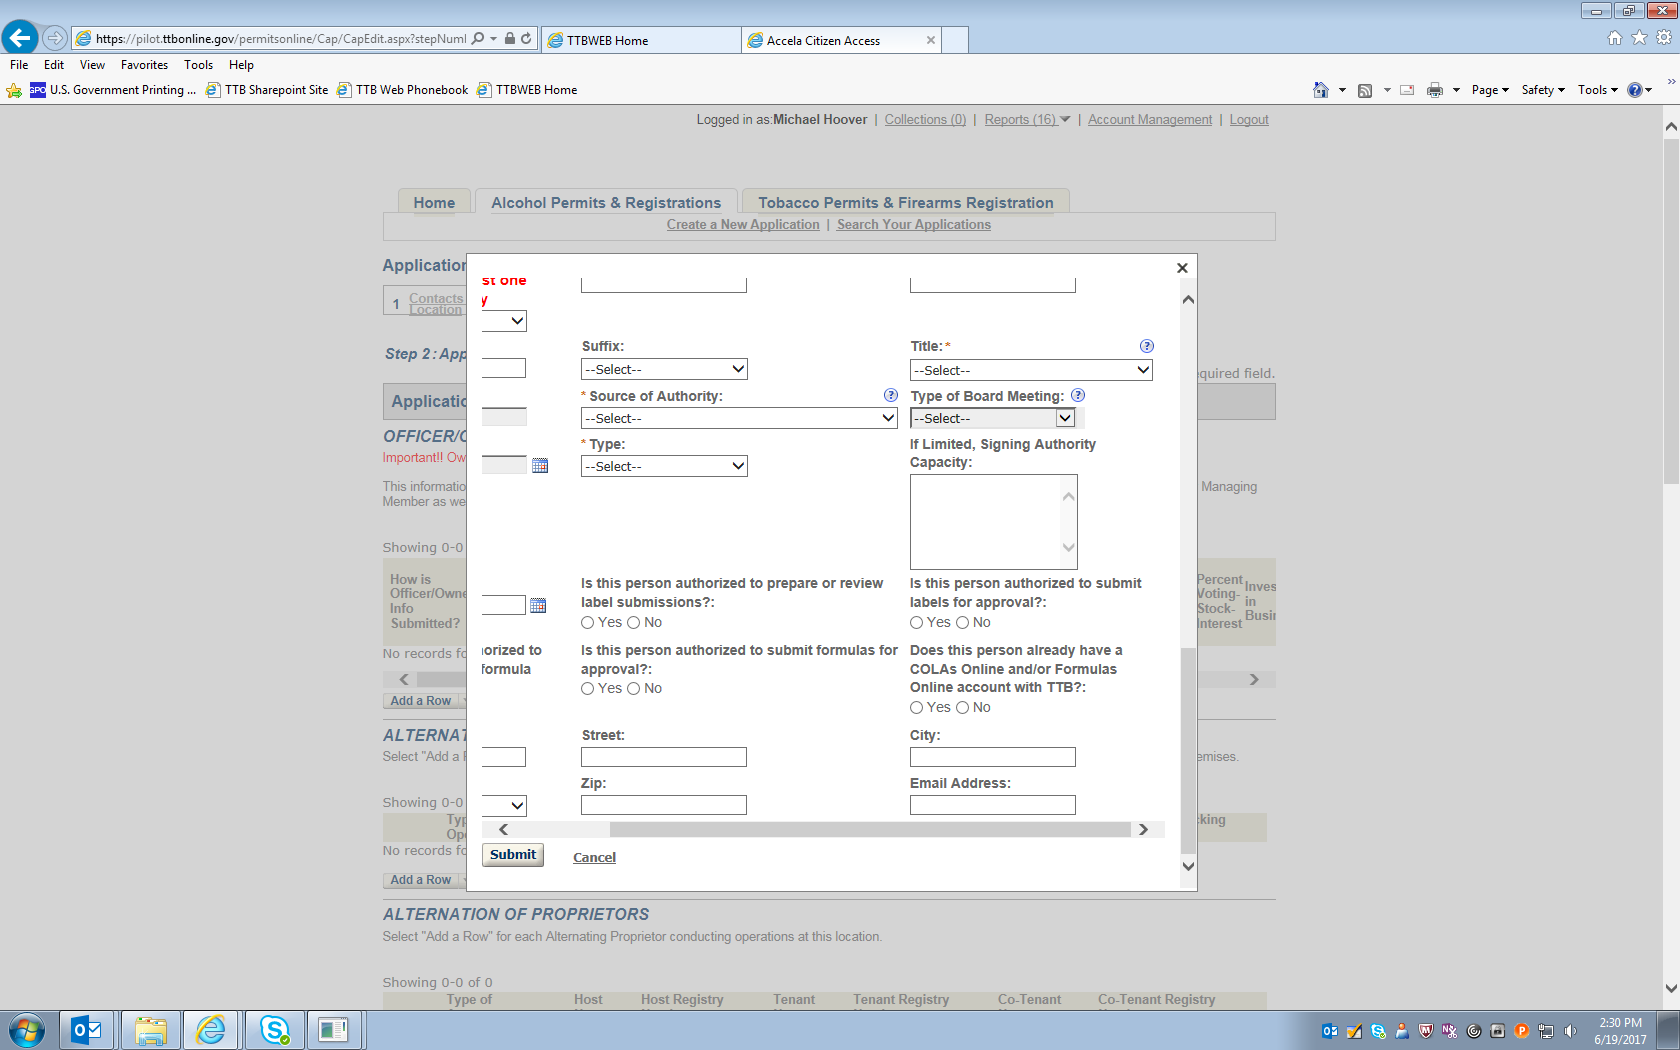
Task: Click the dialog's horizontal scrollbar track
Action: 870,829
